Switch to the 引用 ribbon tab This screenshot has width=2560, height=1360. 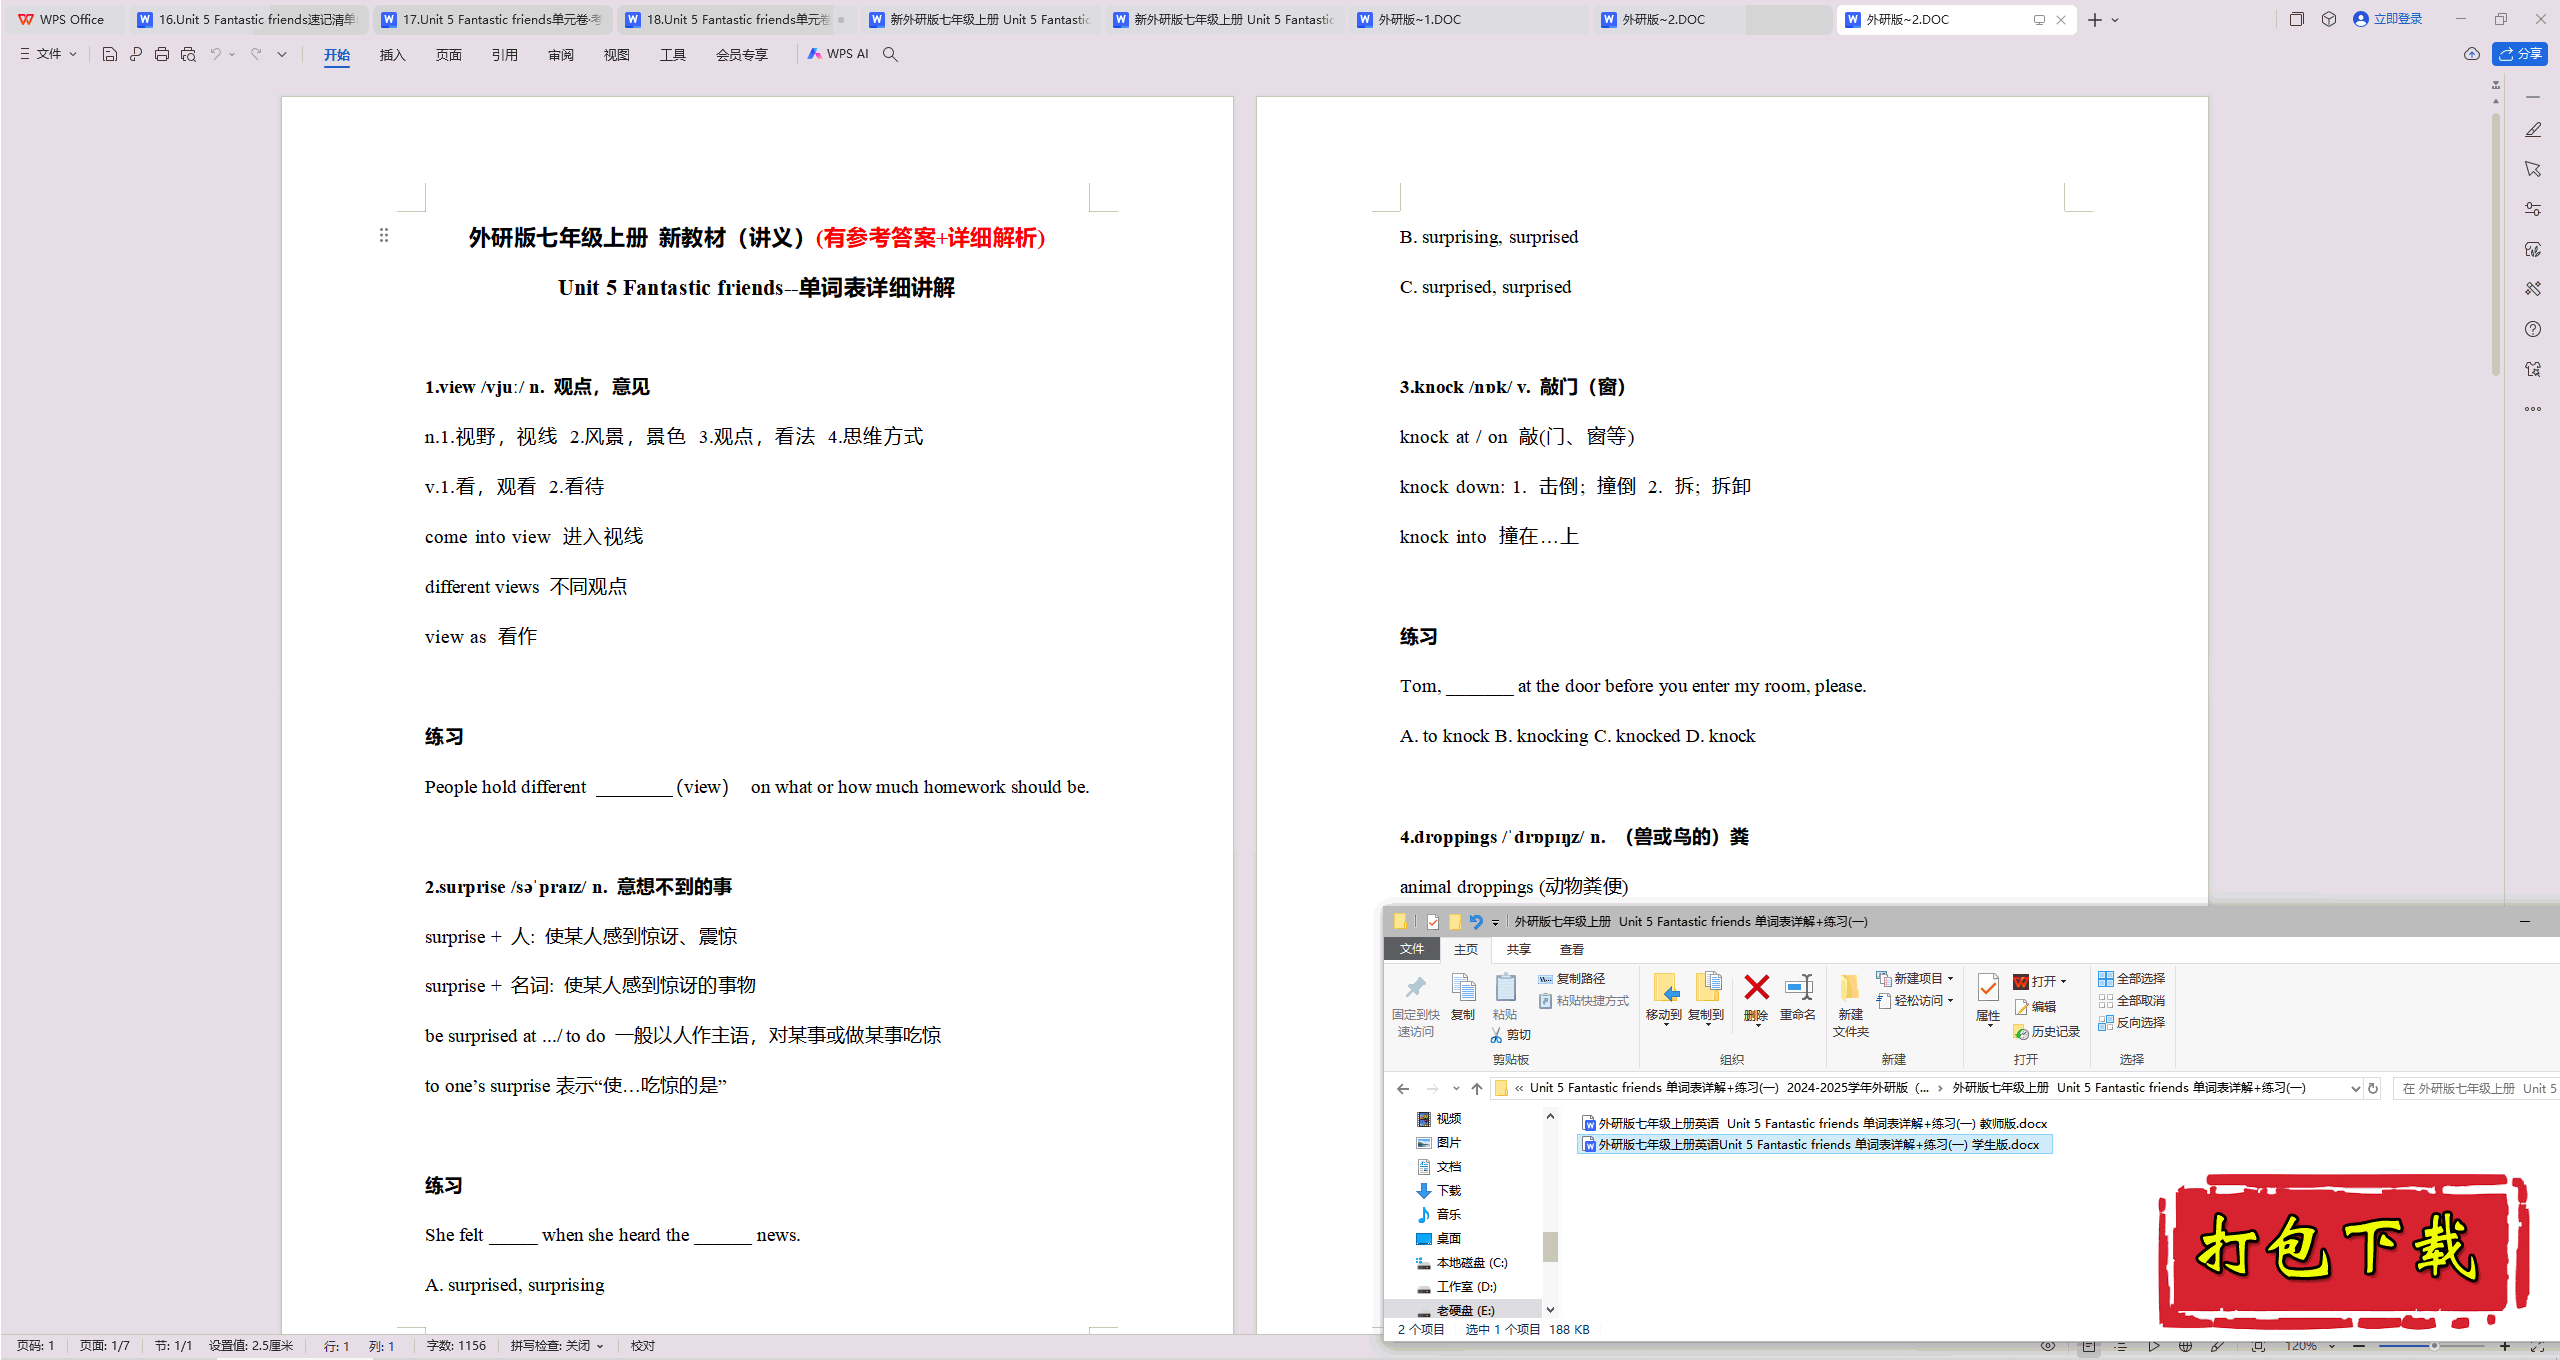pyautogui.click(x=504, y=55)
